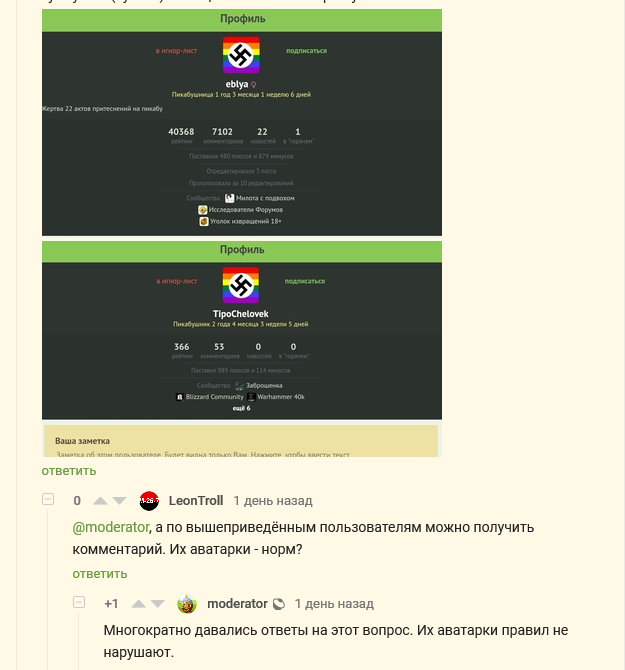Downvote the moderator's reply
Image resolution: width=625 pixels, height=670 pixels.
158,604
